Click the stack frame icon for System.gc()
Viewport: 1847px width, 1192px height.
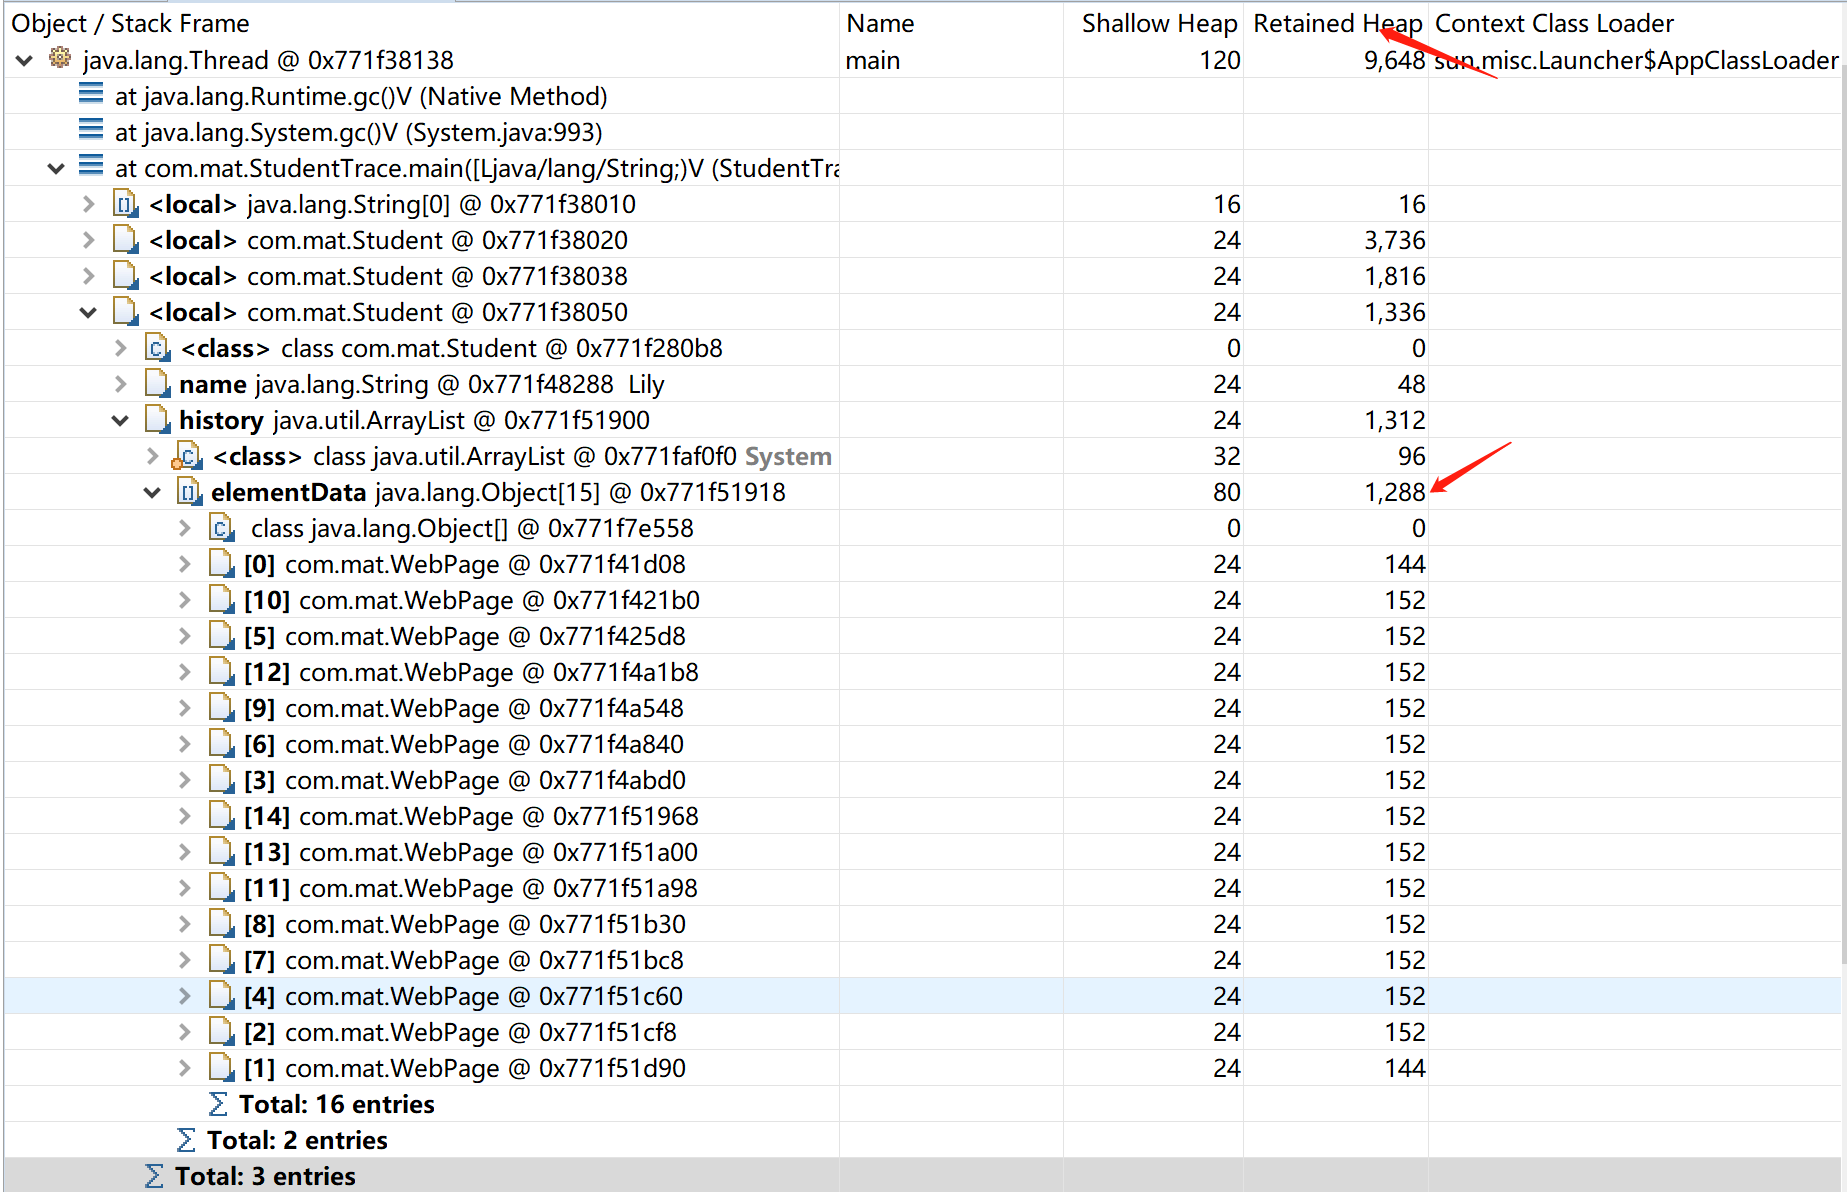[91, 131]
